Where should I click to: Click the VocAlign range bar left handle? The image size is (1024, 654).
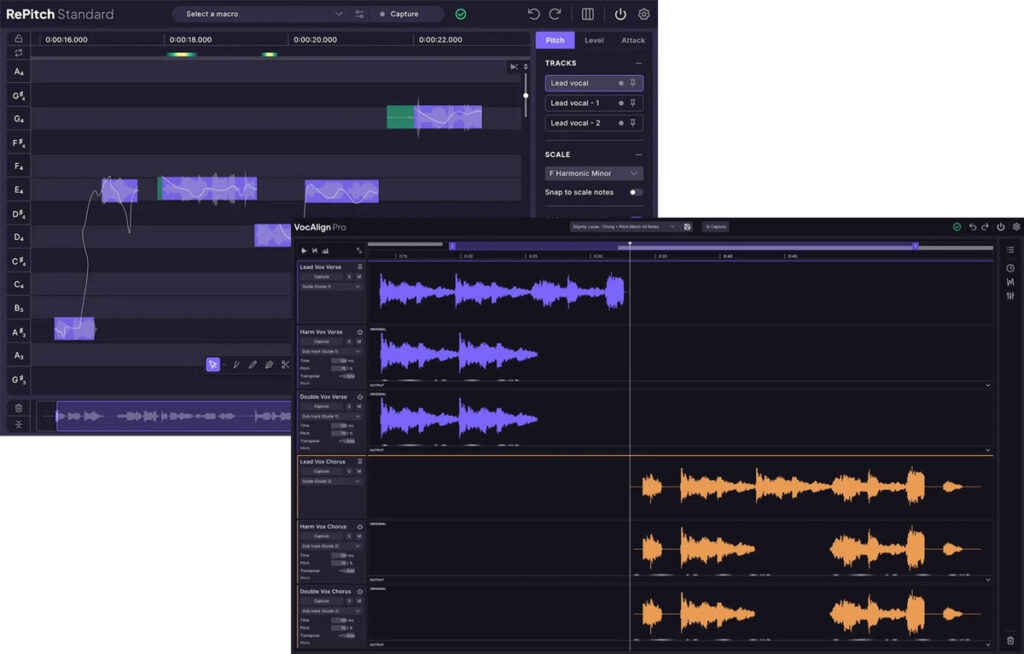[452, 246]
